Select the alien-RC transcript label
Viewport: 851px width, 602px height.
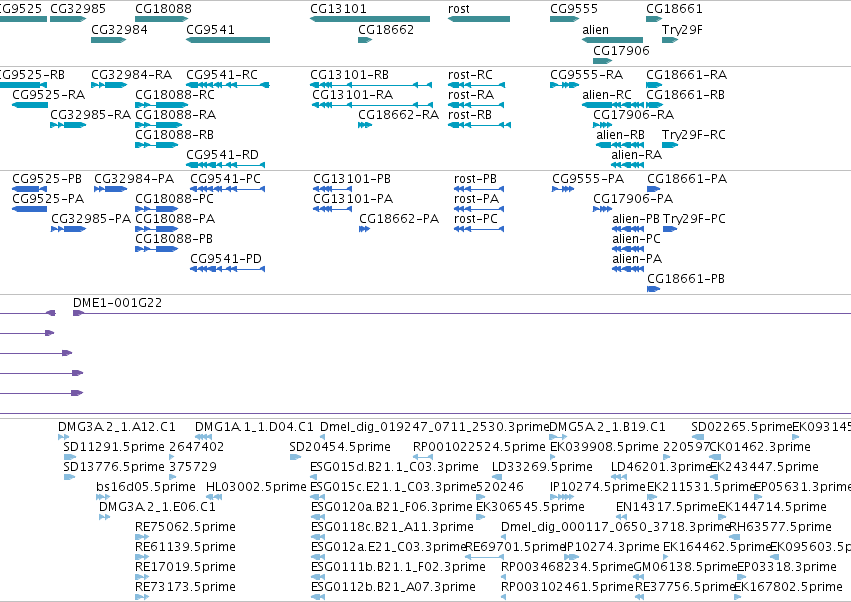coord(607,94)
